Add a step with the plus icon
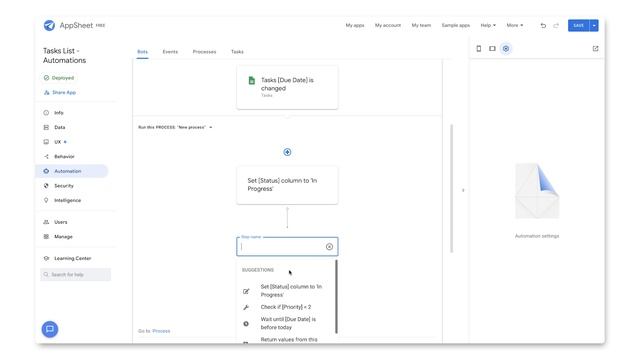 click(x=287, y=152)
